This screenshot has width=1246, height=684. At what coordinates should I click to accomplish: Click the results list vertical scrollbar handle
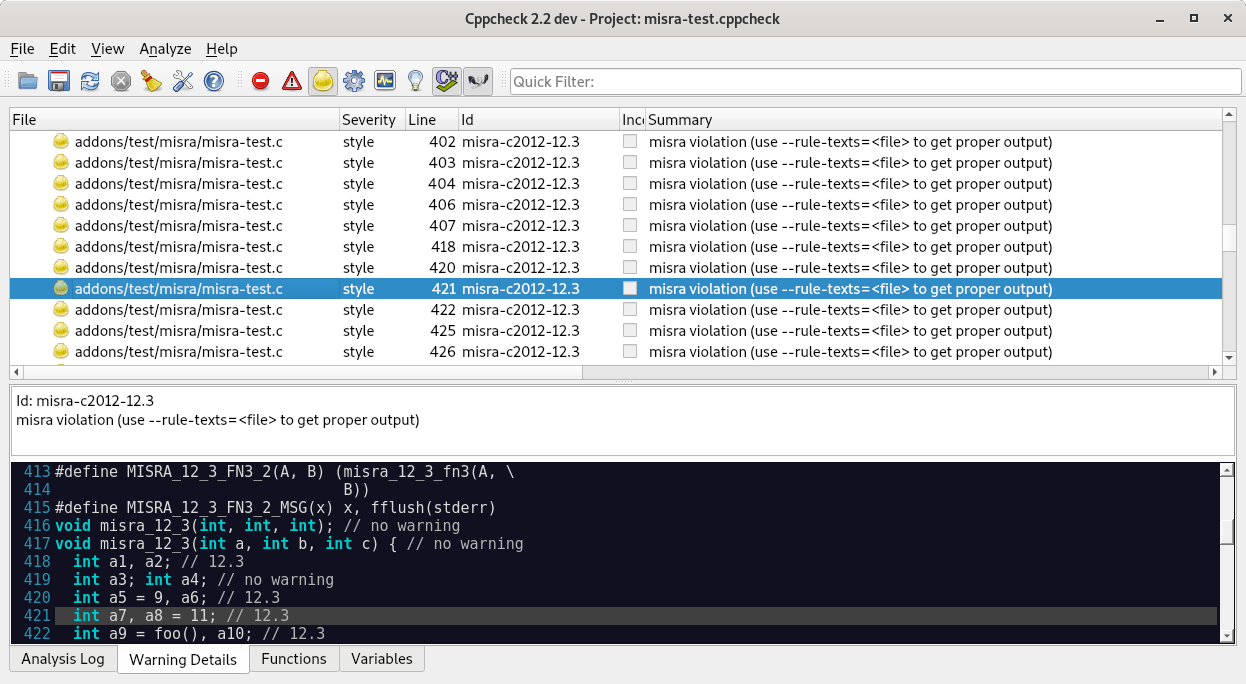point(1229,238)
